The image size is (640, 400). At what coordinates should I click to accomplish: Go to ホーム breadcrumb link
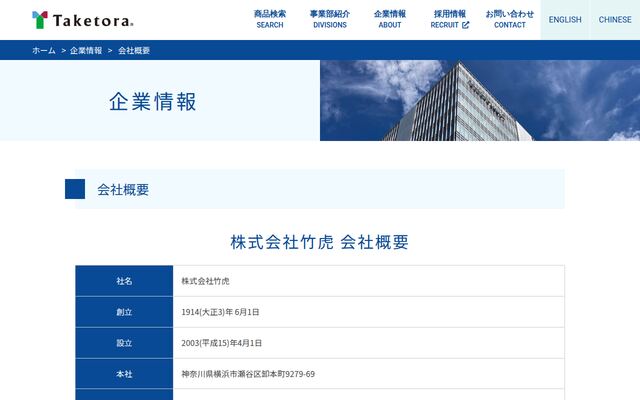pyautogui.click(x=44, y=50)
